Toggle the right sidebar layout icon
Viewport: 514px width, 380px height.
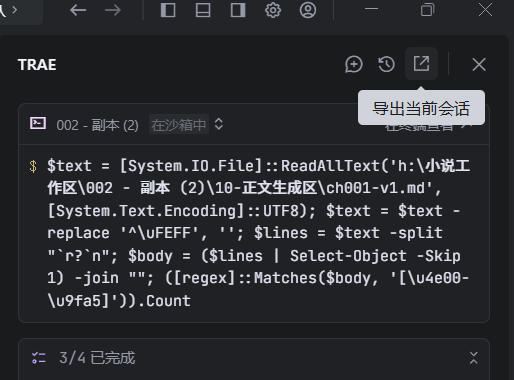(x=238, y=10)
